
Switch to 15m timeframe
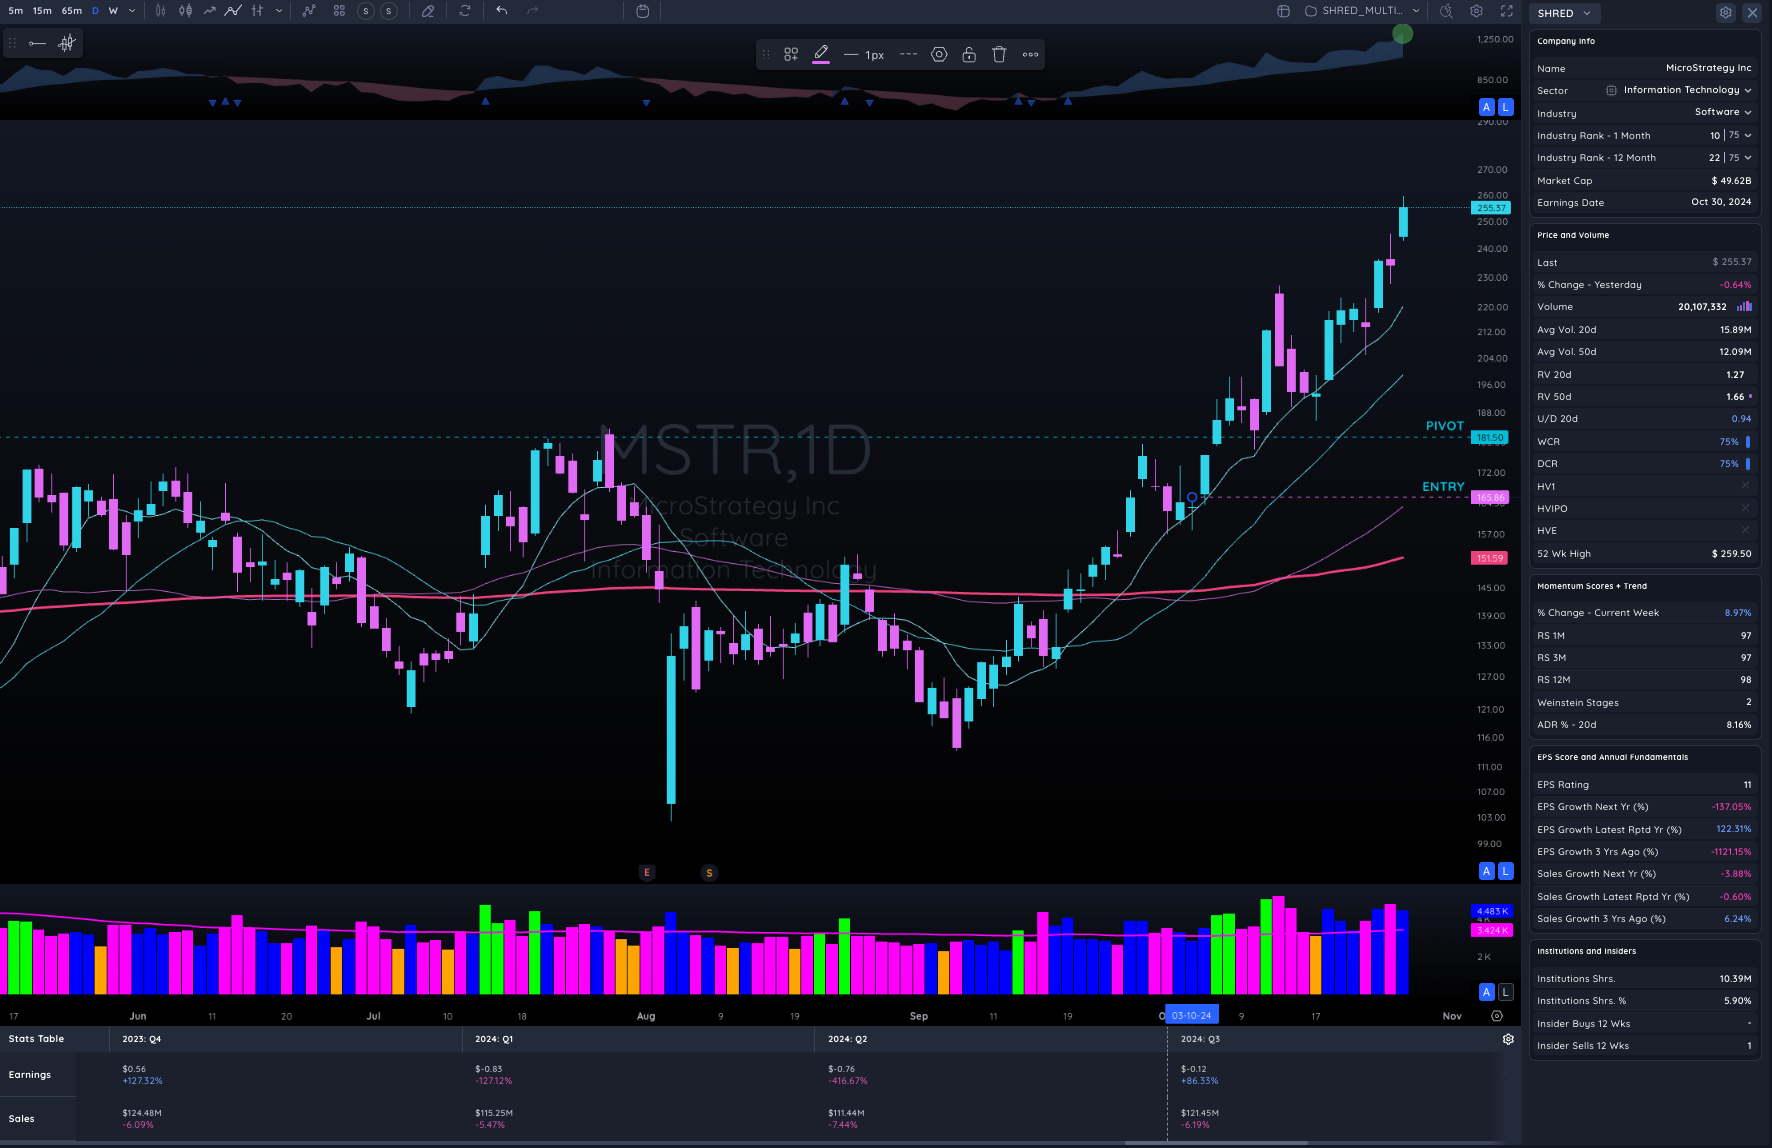[42, 11]
